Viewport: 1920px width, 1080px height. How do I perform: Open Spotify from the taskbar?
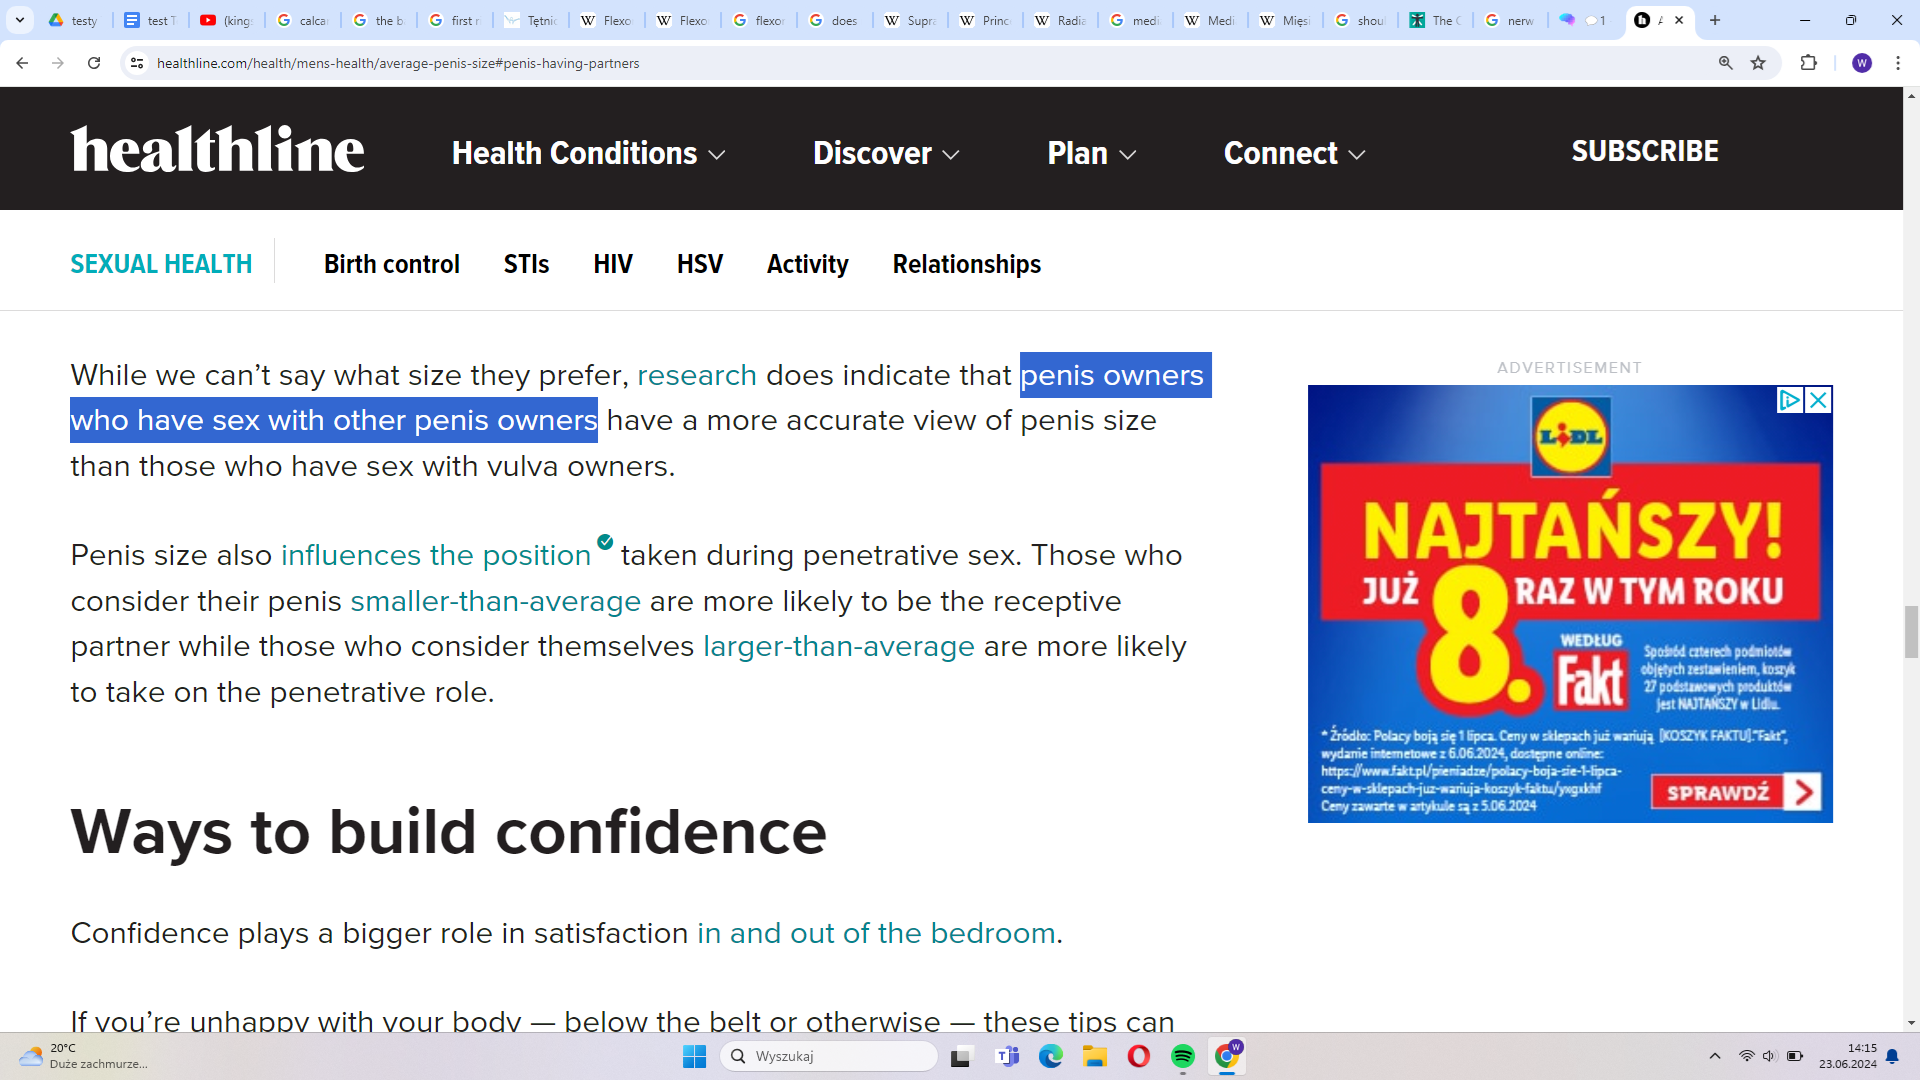(1183, 1056)
